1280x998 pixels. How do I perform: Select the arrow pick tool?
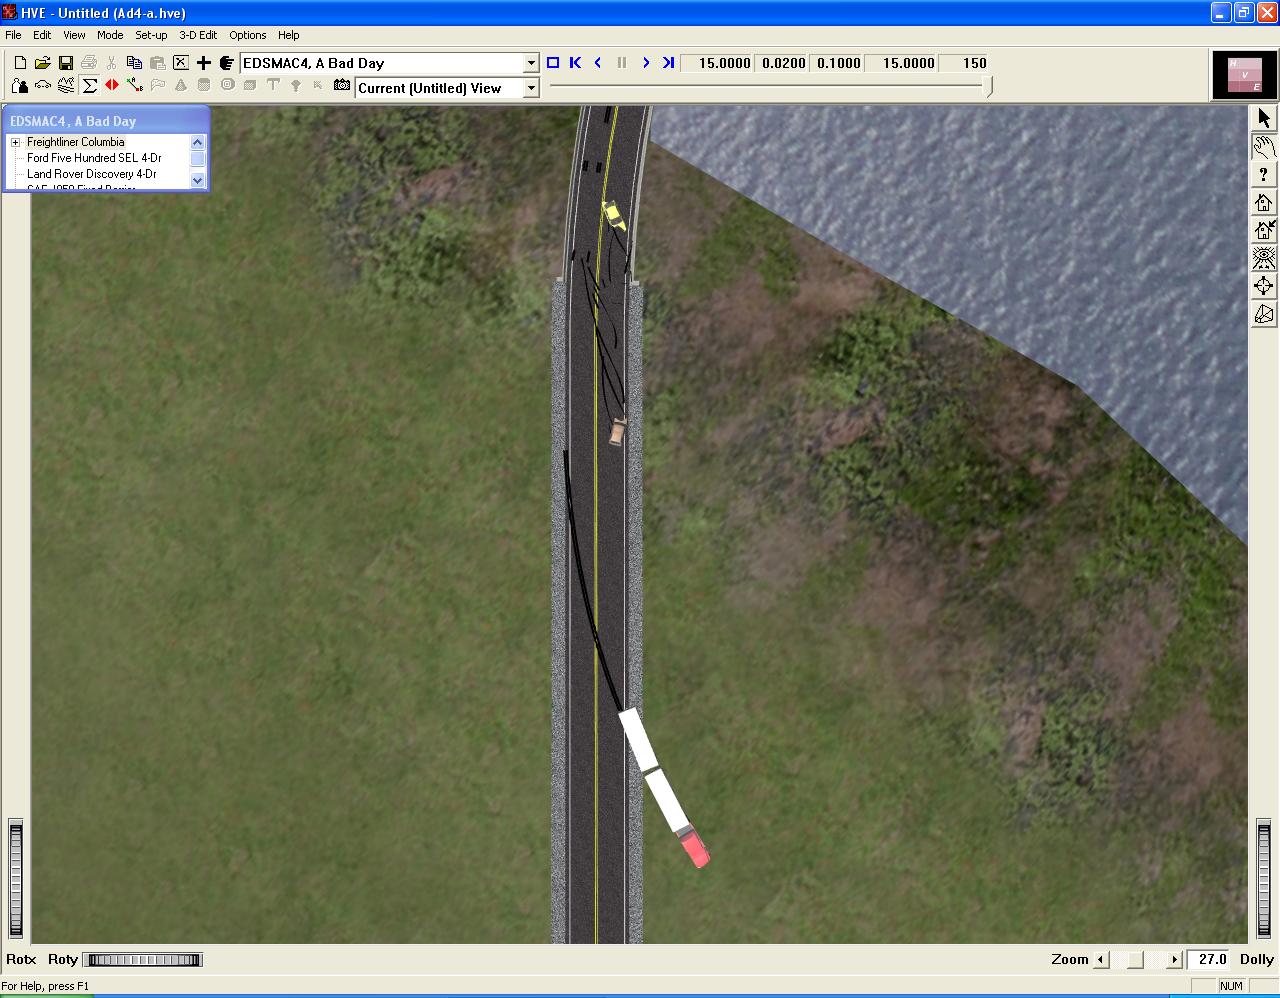pos(1264,118)
